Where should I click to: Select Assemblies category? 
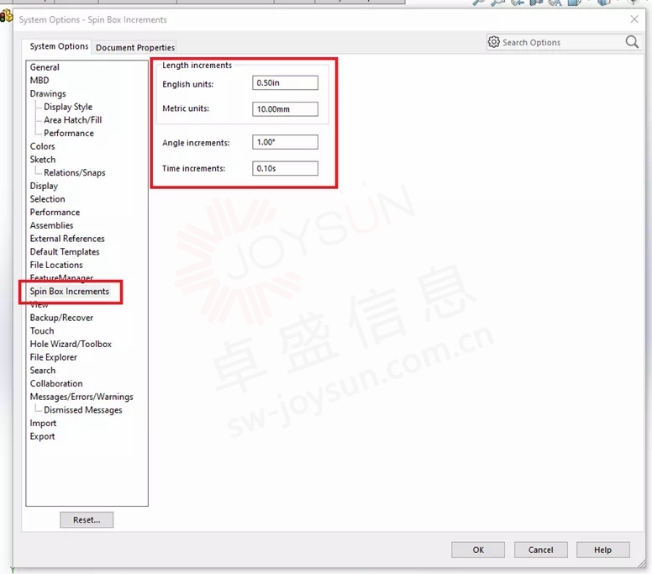pyautogui.click(x=52, y=225)
